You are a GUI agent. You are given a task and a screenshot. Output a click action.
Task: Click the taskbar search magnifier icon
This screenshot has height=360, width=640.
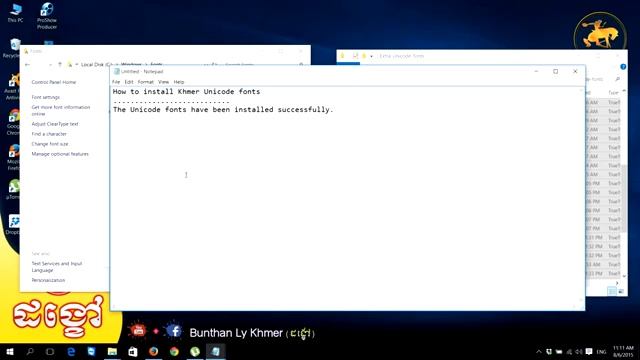pos(30,351)
